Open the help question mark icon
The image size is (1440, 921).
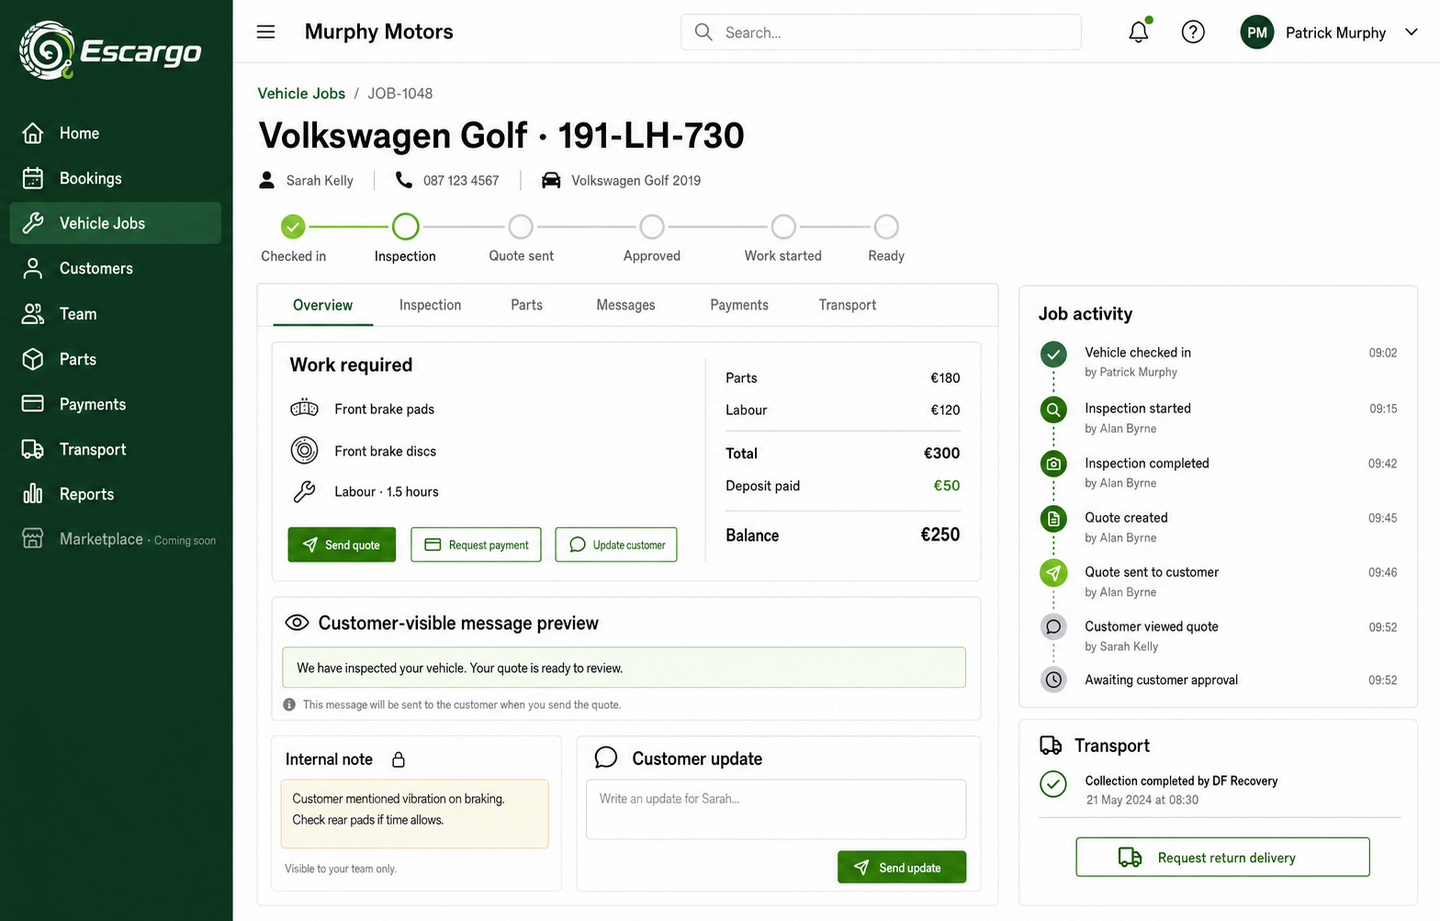pyautogui.click(x=1192, y=32)
